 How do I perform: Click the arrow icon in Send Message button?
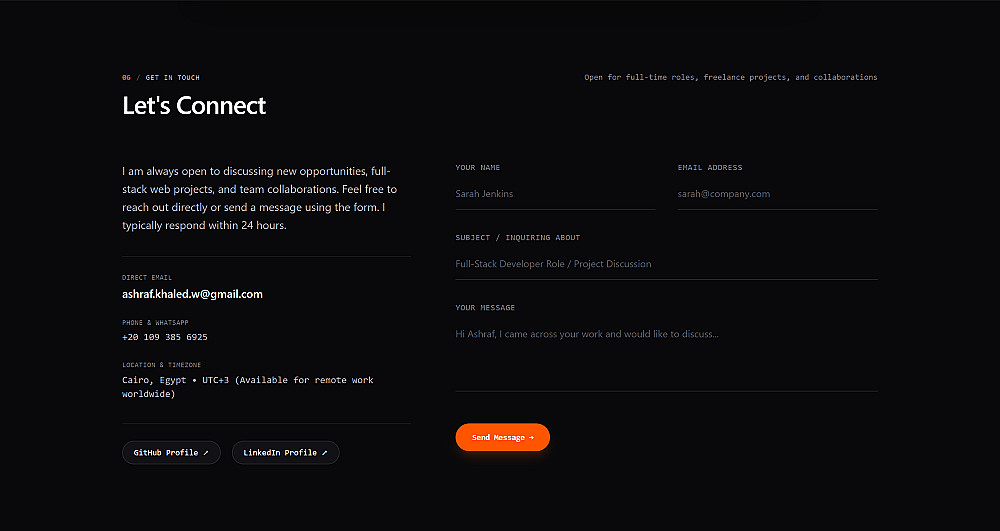tap(531, 437)
